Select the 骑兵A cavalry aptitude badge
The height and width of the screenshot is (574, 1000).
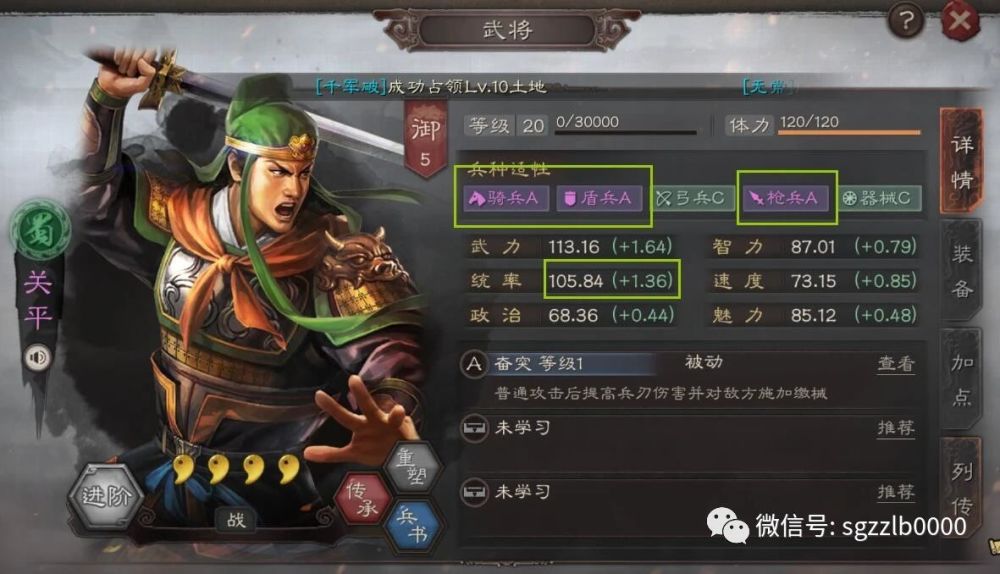505,198
